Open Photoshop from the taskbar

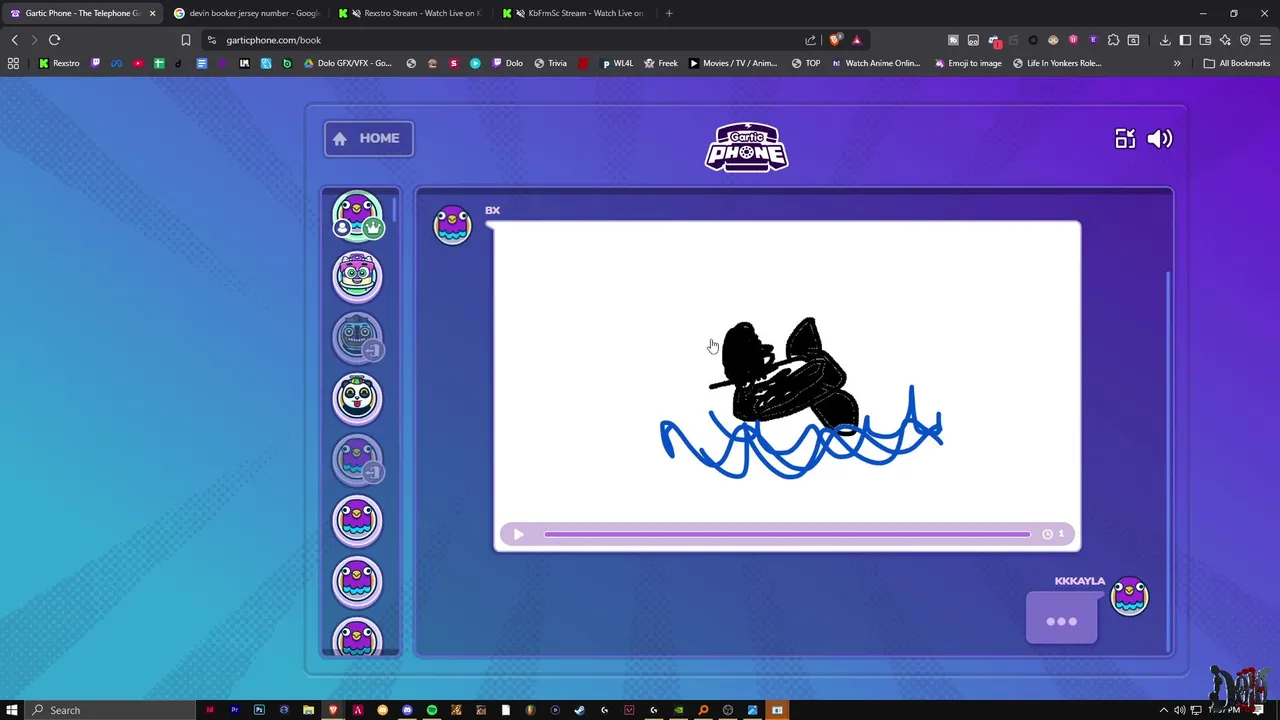click(x=259, y=710)
